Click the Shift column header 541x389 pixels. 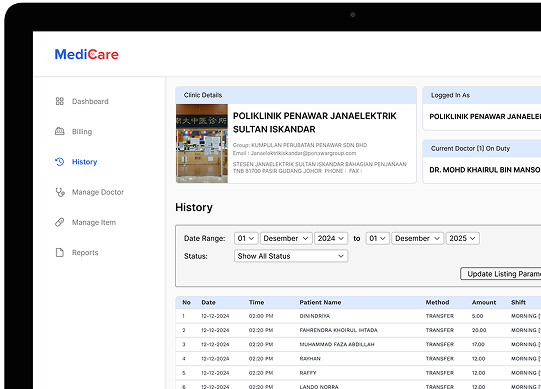click(x=518, y=302)
